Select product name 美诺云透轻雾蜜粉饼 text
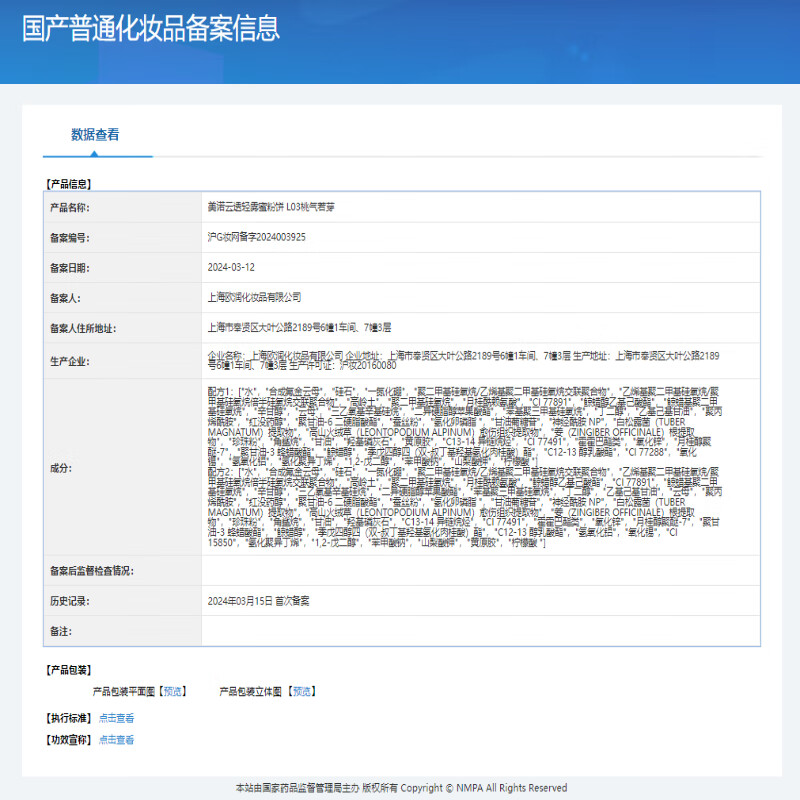This screenshot has width=800, height=800. pos(271,207)
